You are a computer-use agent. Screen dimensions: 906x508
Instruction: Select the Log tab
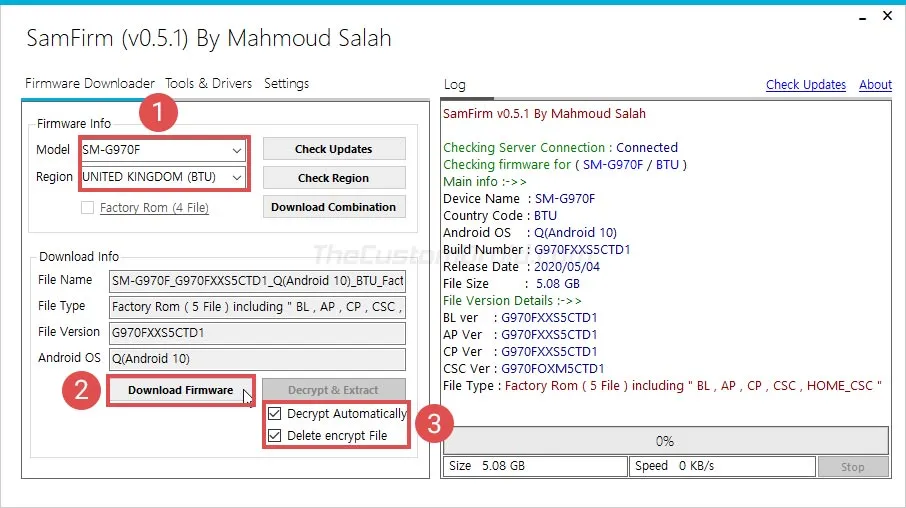click(455, 84)
